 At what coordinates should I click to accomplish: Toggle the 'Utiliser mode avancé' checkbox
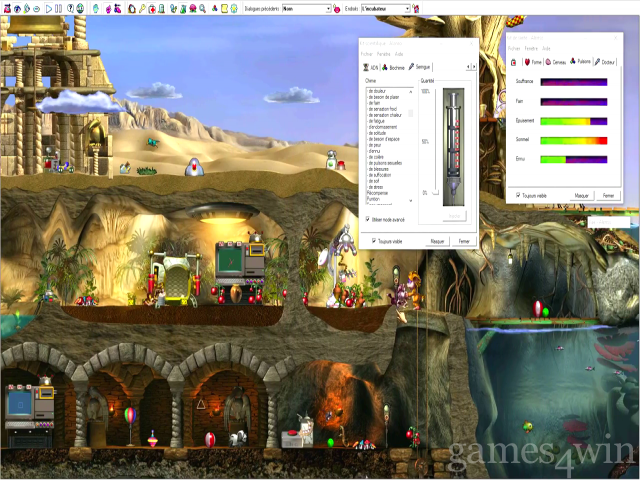[x=369, y=218]
